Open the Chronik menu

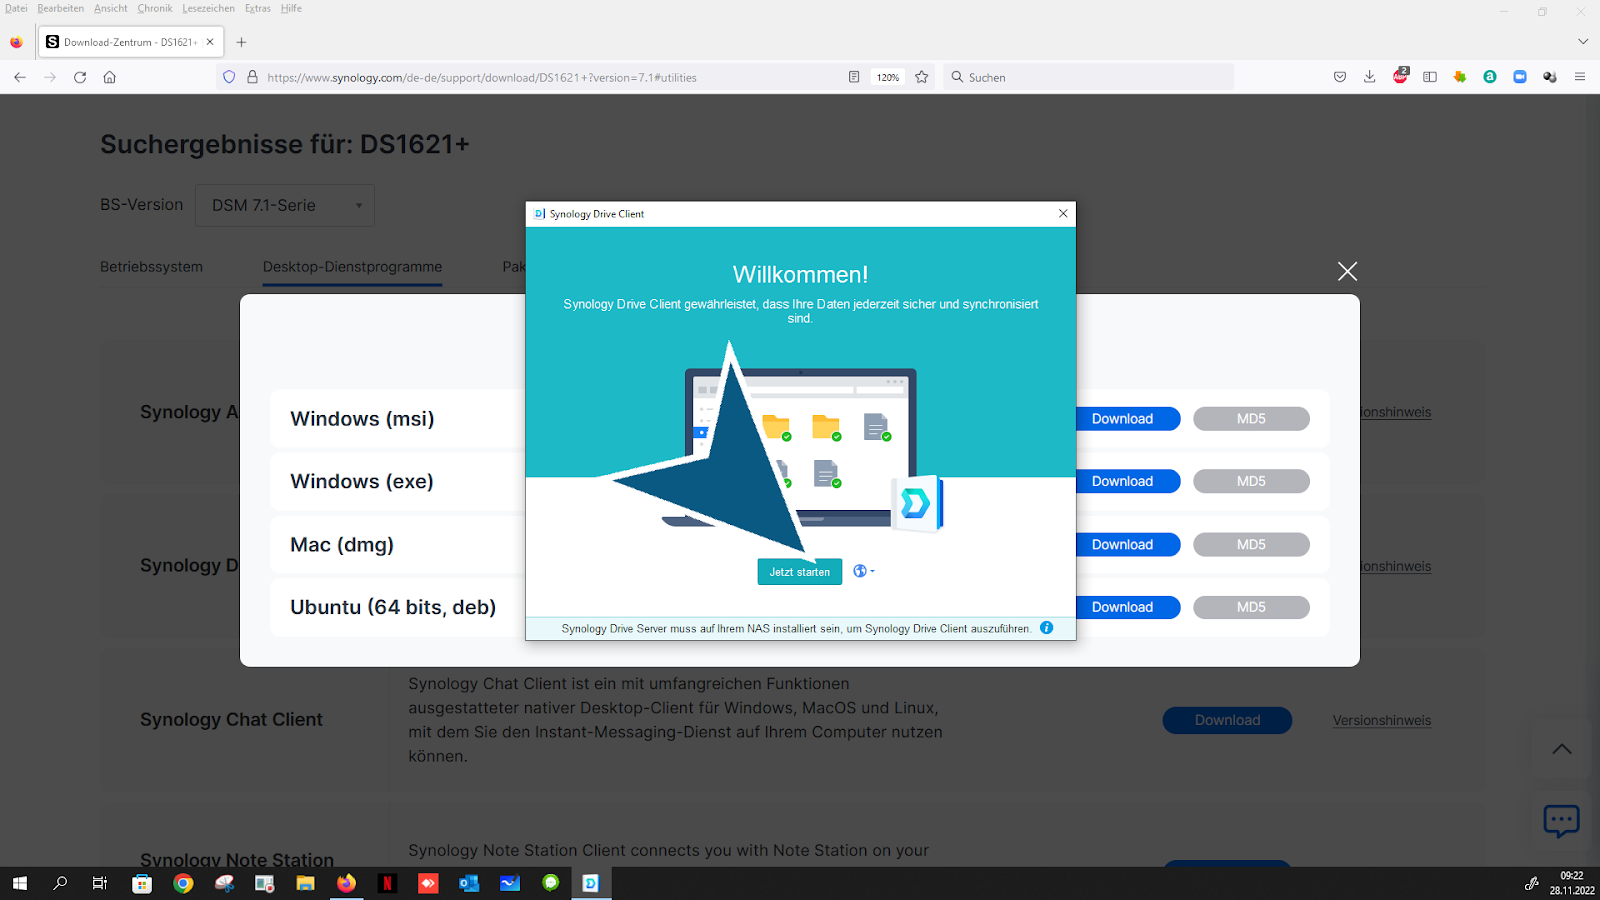[155, 8]
